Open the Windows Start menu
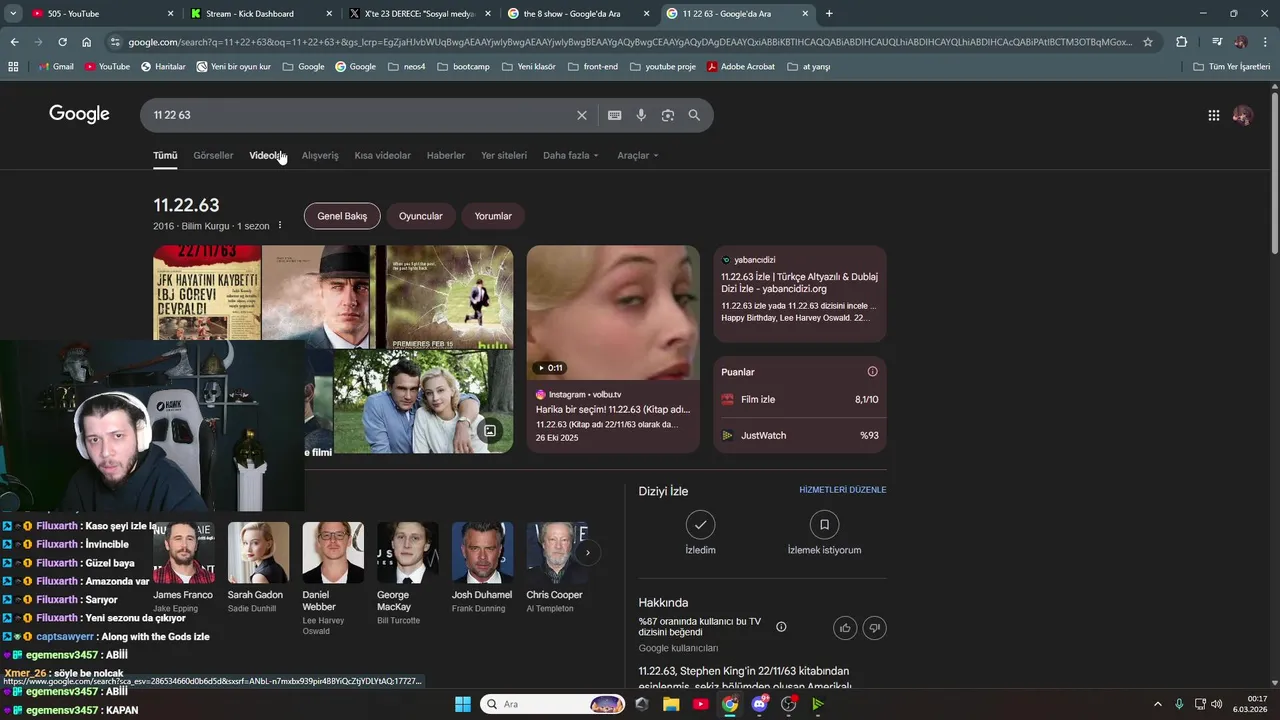The height and width of the screenshot is (720, 1280). [x=463, y=704]
